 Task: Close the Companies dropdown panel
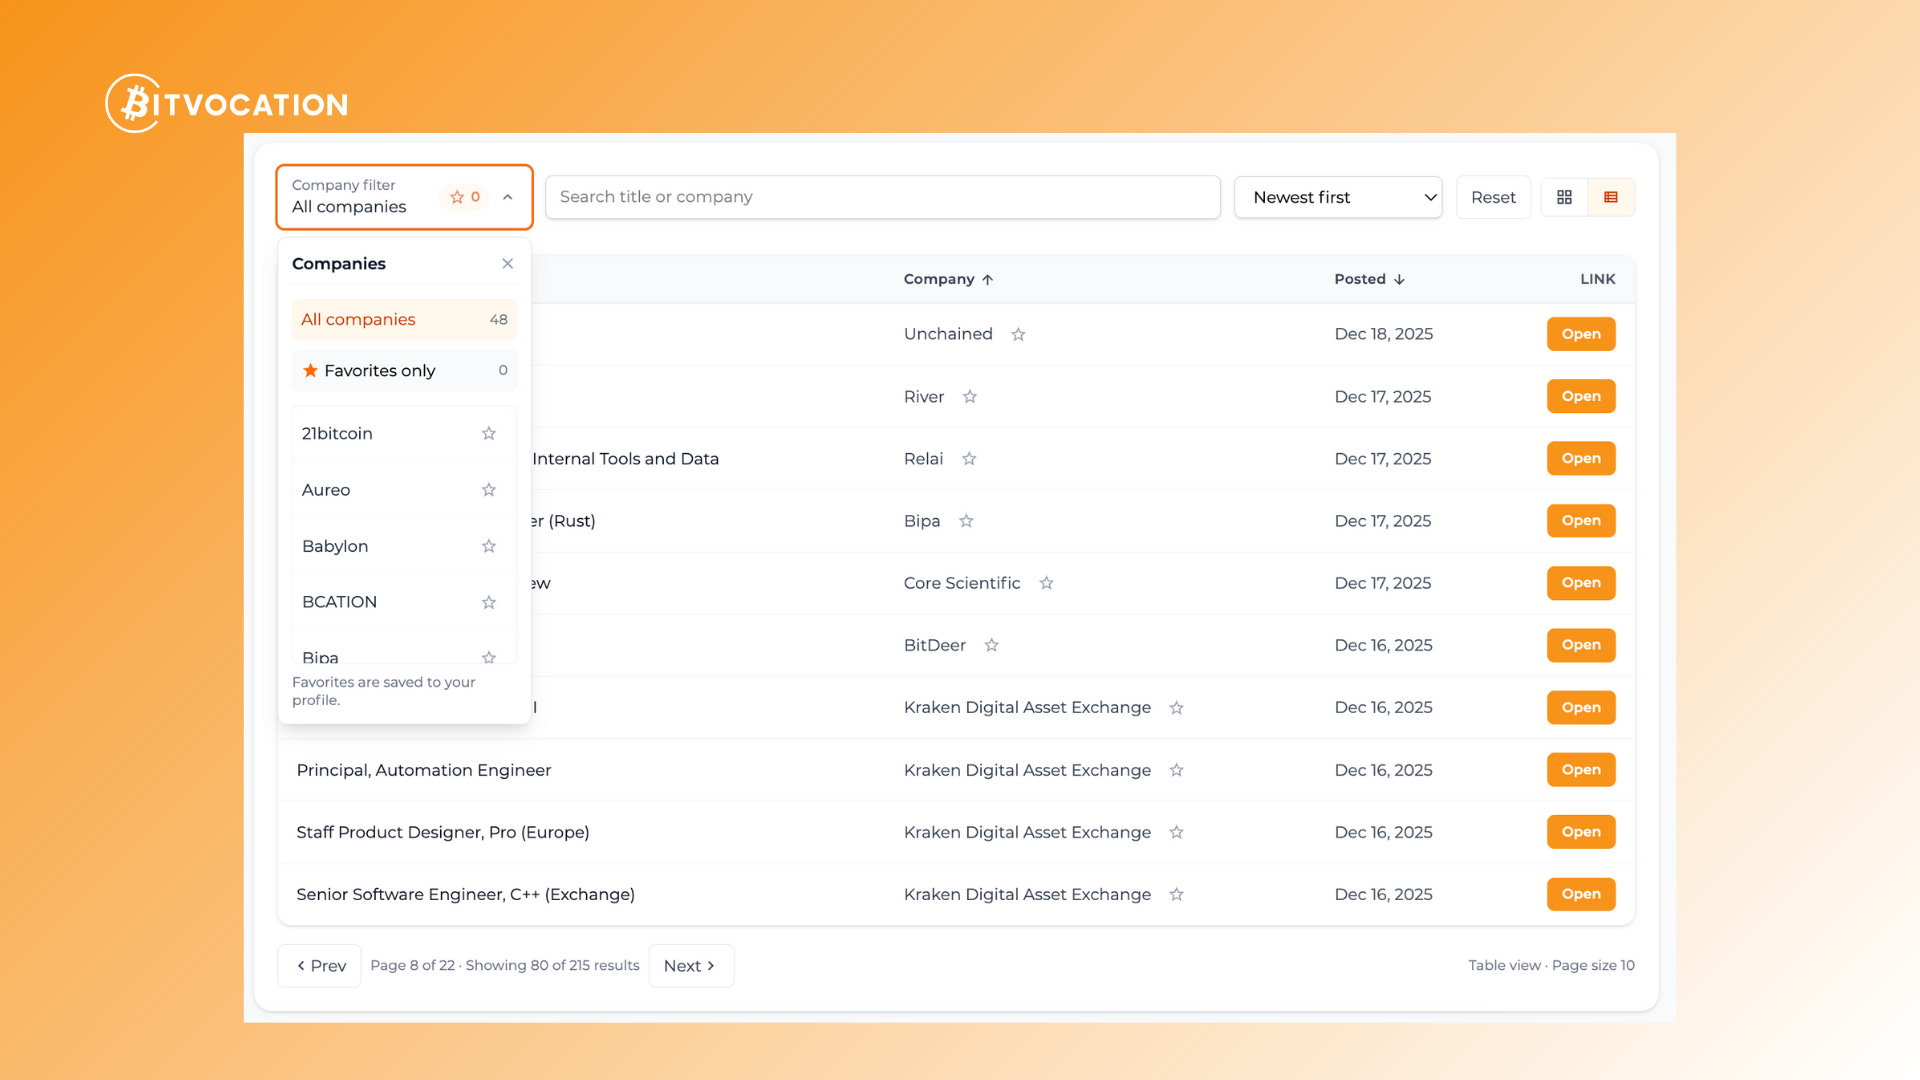point(507,263)
